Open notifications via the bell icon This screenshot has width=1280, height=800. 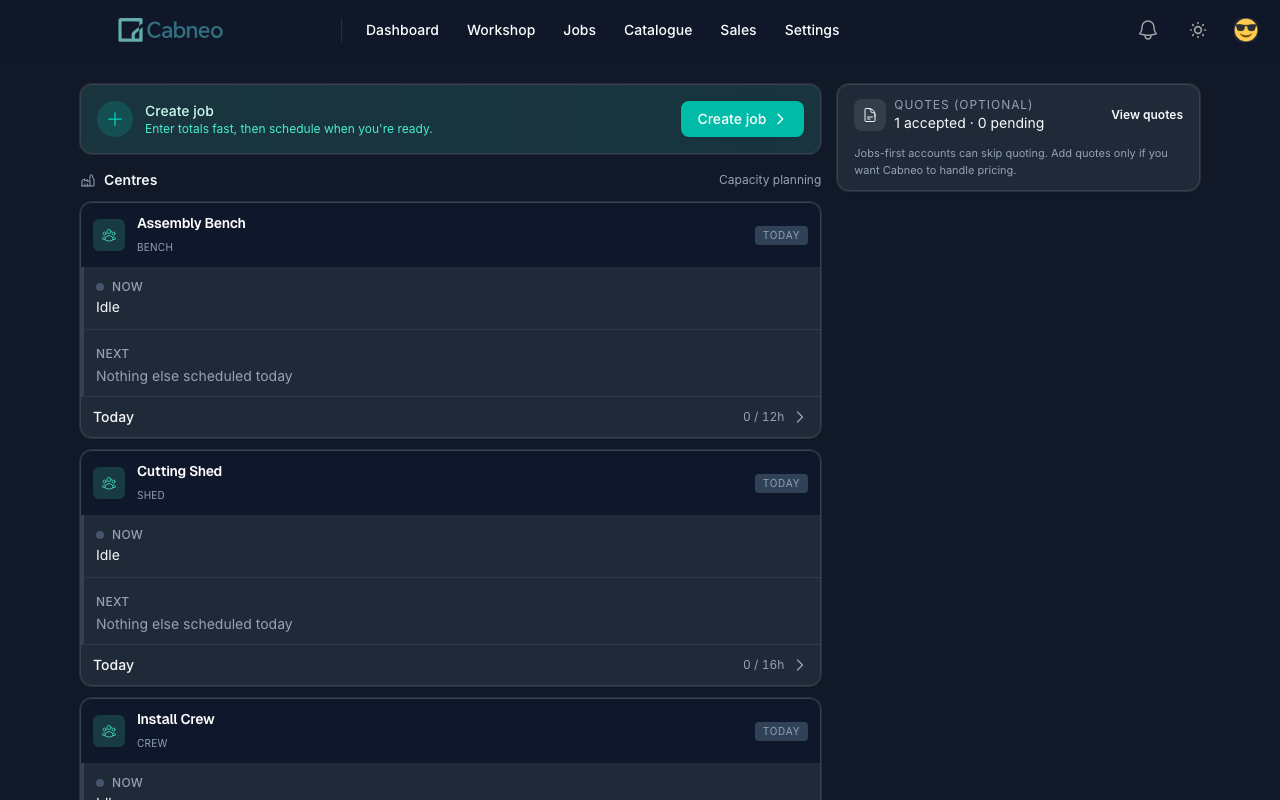[x=1147, y=30]
